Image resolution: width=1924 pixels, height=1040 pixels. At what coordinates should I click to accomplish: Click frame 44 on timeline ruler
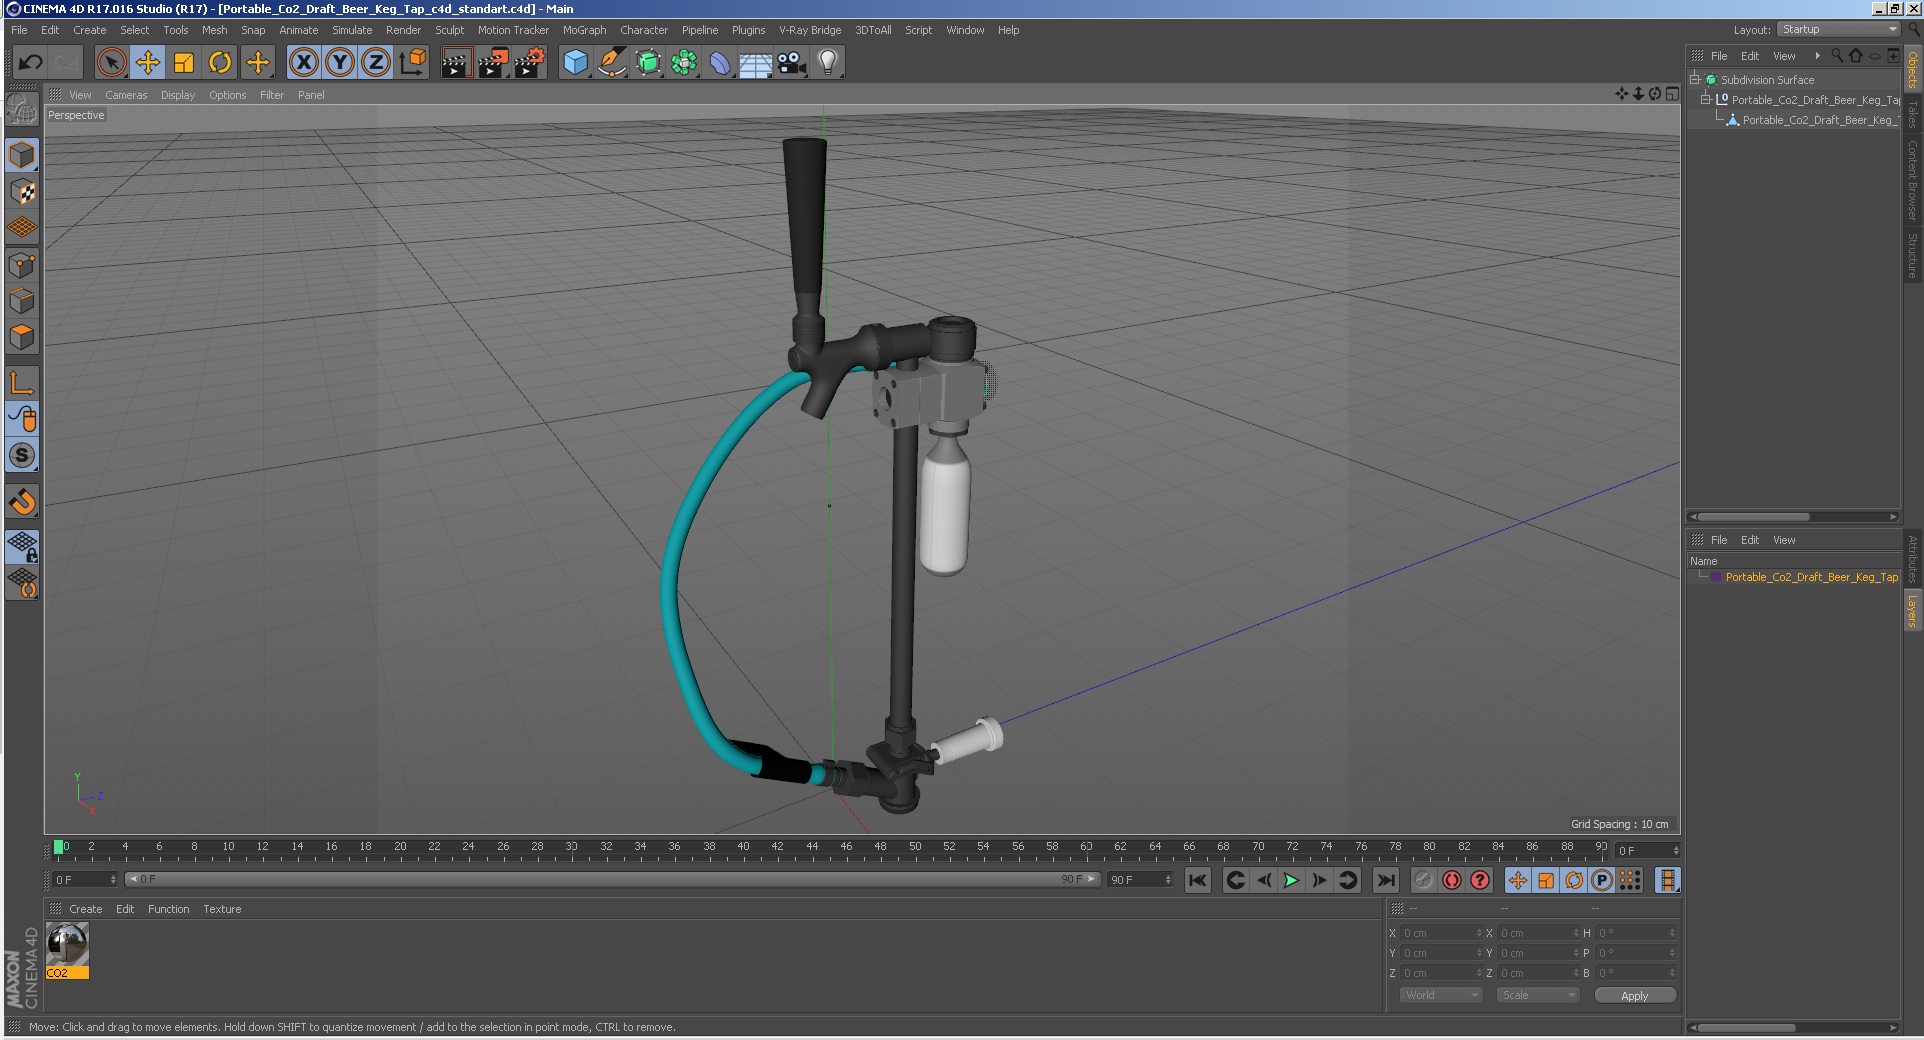tap(812, 847)
